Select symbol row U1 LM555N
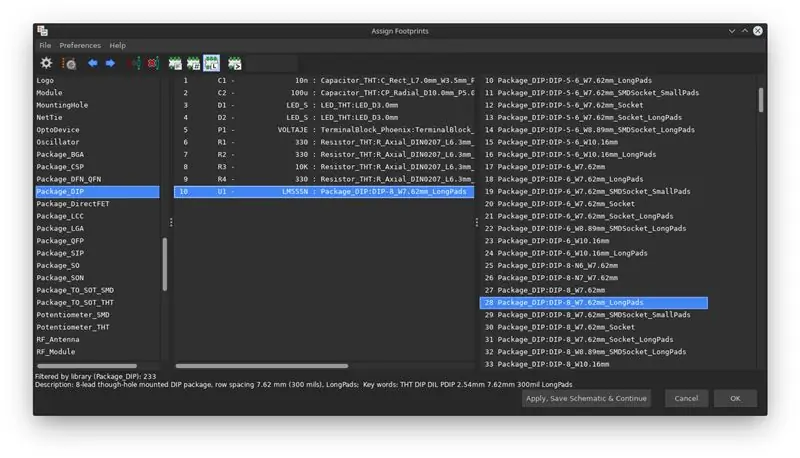The height and width of the screenshot is (458, 800). pos(324,191)
